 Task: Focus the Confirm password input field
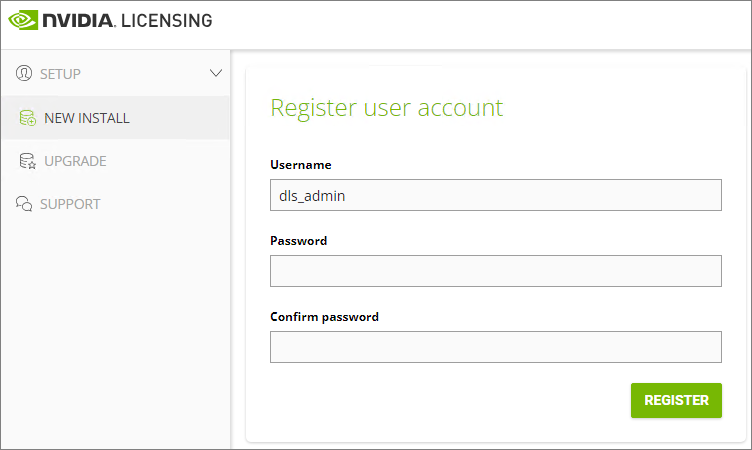pyautogui.click(x=495, y=347)
